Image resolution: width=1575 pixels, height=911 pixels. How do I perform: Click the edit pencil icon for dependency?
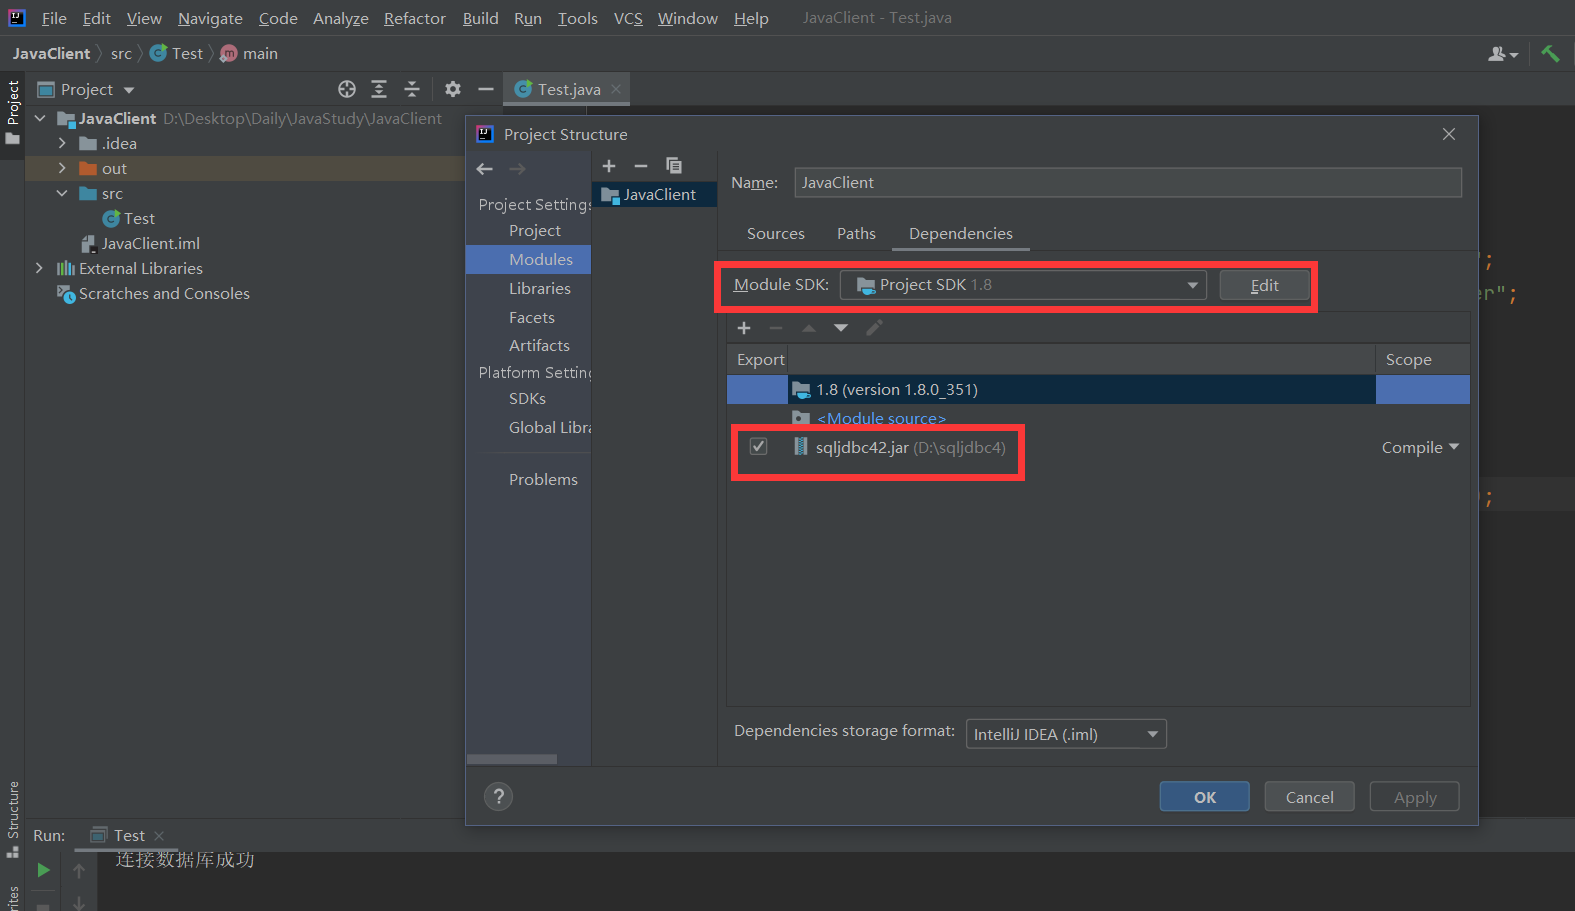(874, 328)
